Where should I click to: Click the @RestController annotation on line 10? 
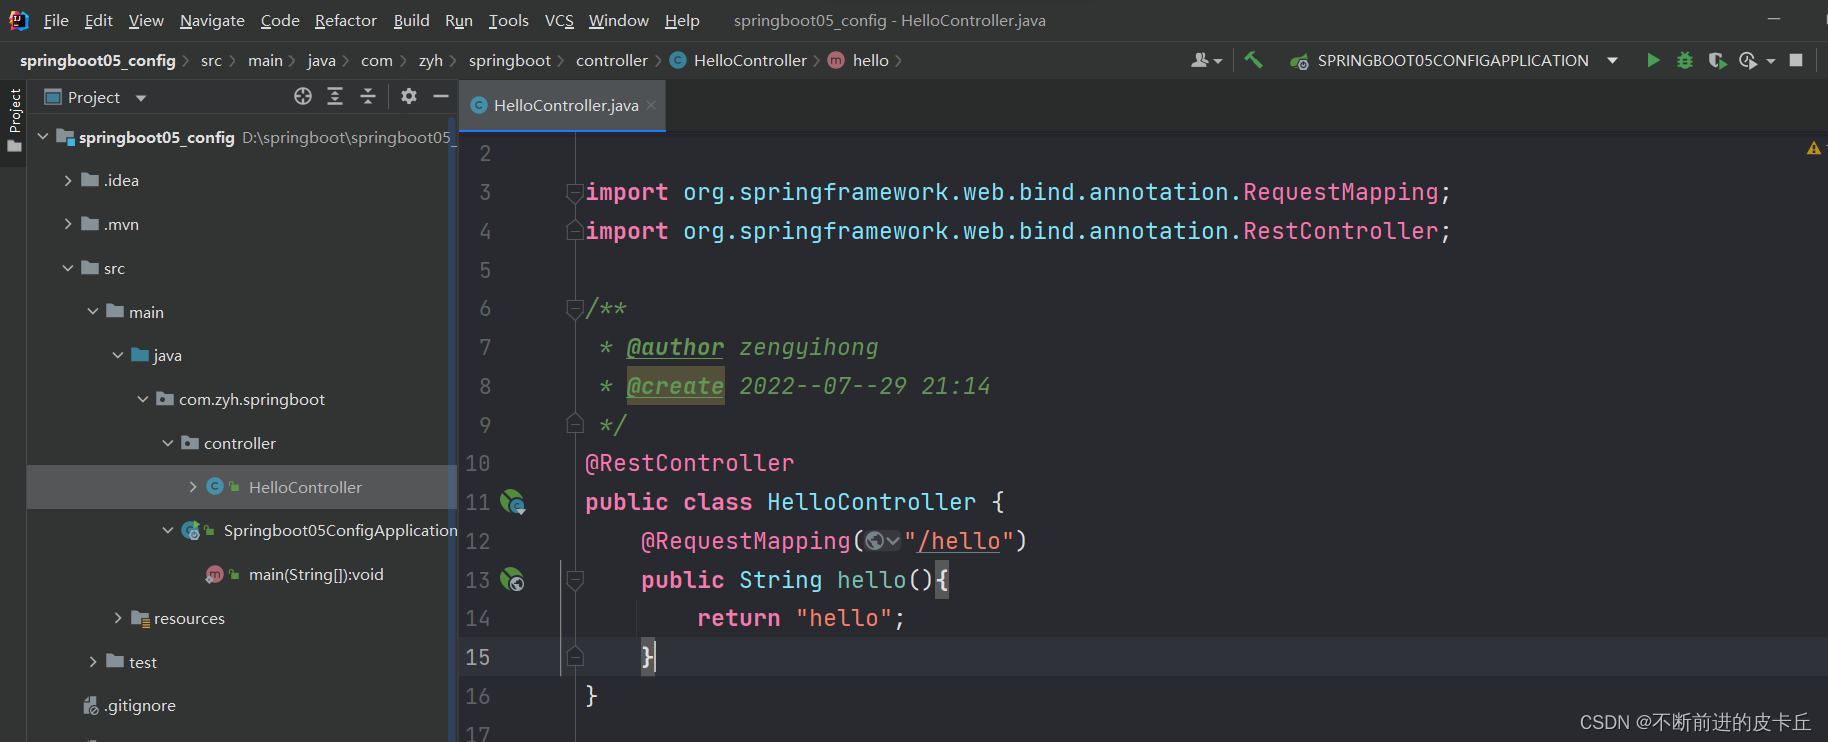(689, 463)
